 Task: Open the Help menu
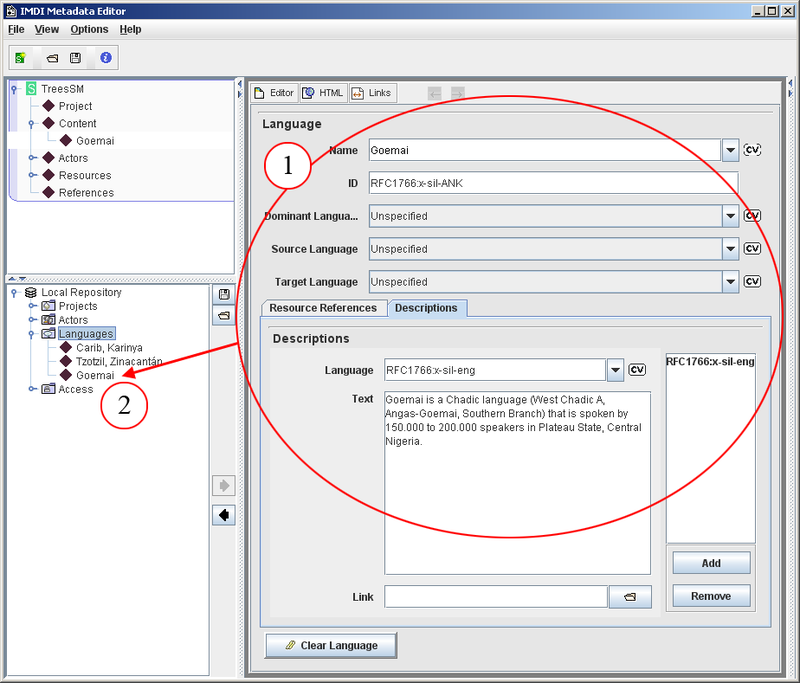[x=130, y=29]
